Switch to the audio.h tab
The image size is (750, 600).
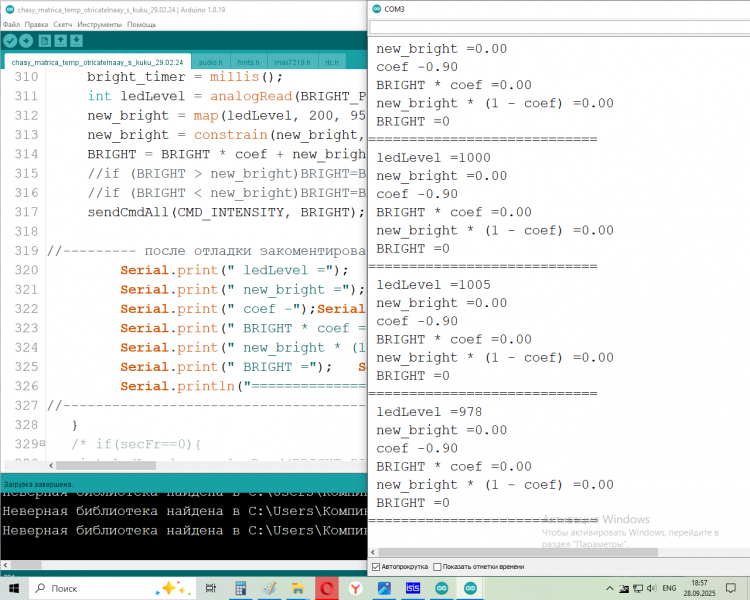coord(211,62)
